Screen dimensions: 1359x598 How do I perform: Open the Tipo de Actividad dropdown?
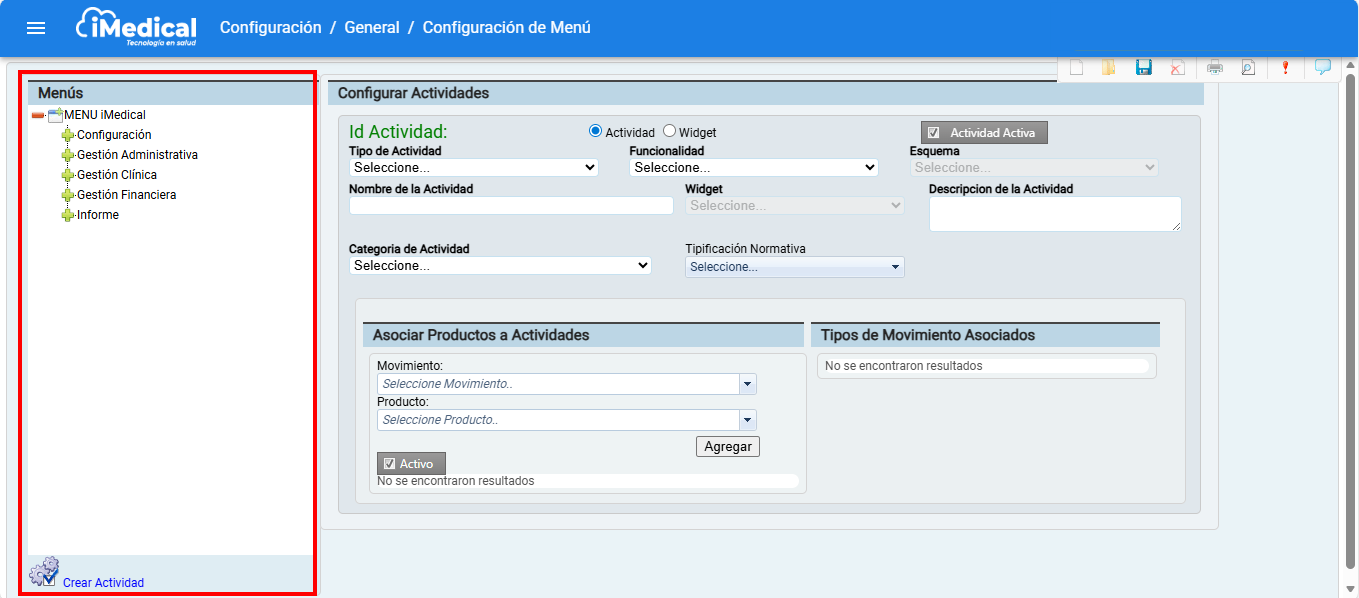[x=474, y=168]
